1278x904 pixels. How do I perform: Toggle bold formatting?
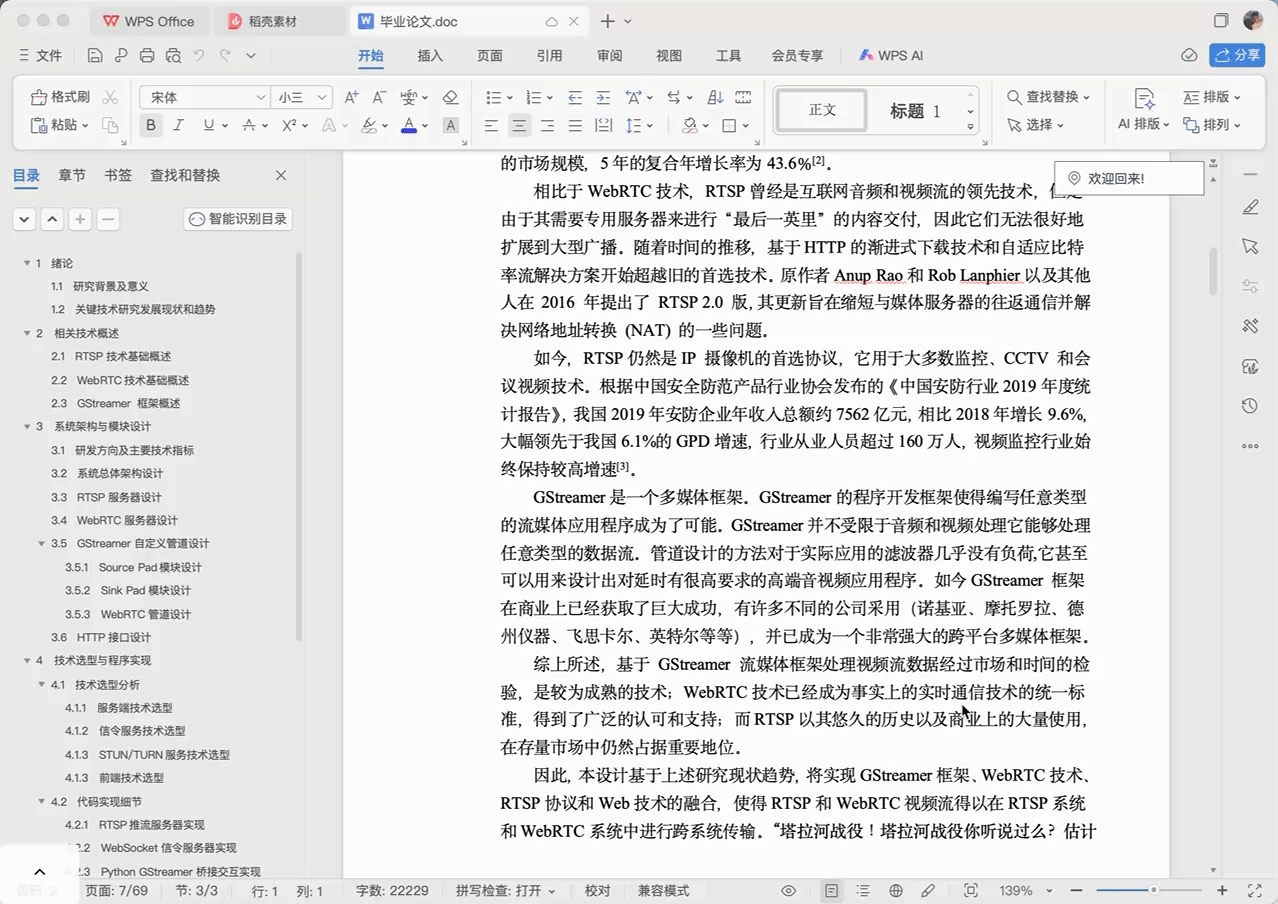pyautogui.click(x=150, y=125)
